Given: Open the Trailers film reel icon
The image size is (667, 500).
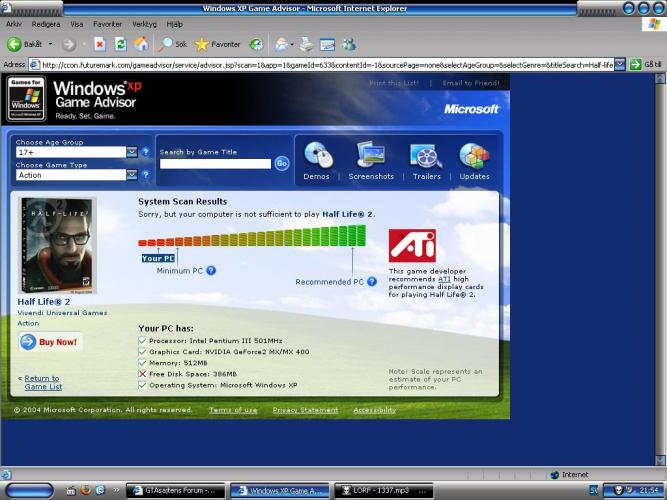Looking at the screenshot, I should (426, 156).
